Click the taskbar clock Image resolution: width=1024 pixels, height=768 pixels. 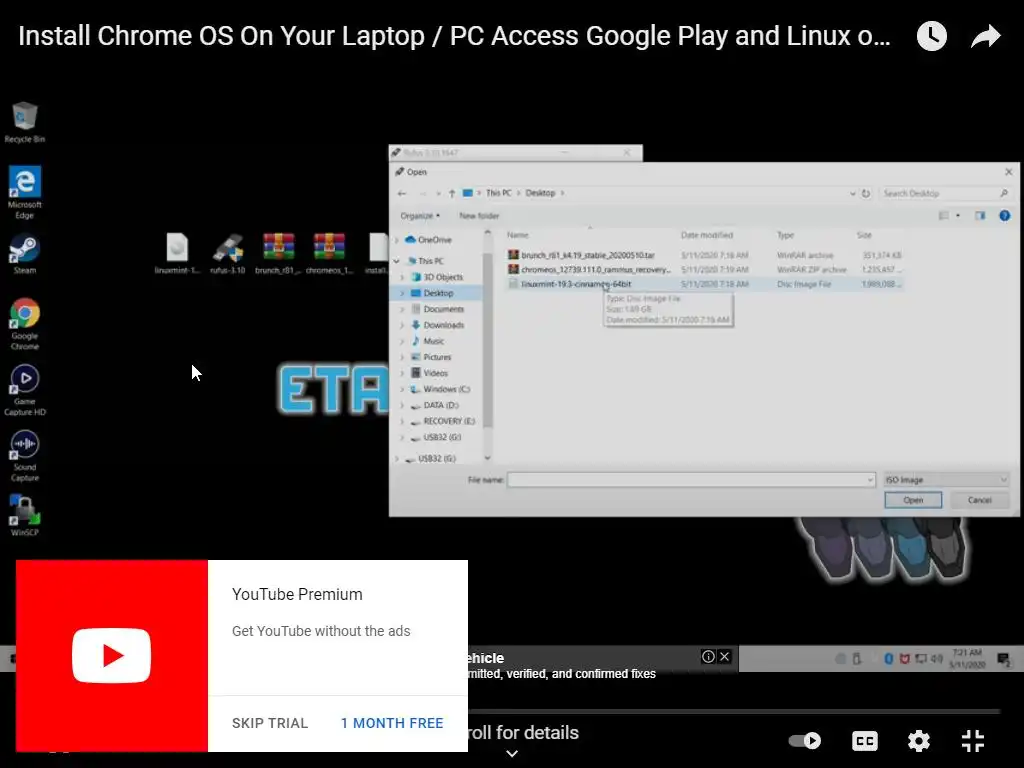(967, 658)
